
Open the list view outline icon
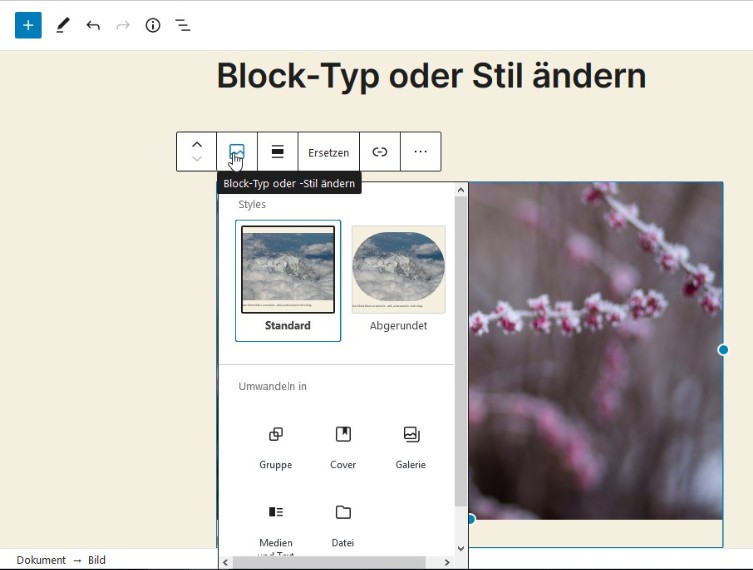point(183,25)
